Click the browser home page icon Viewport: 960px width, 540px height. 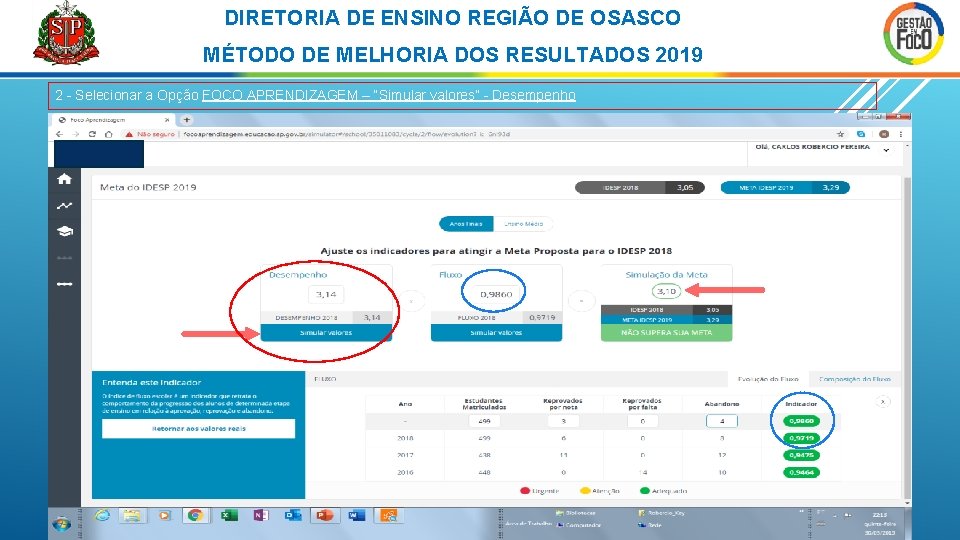108,134
